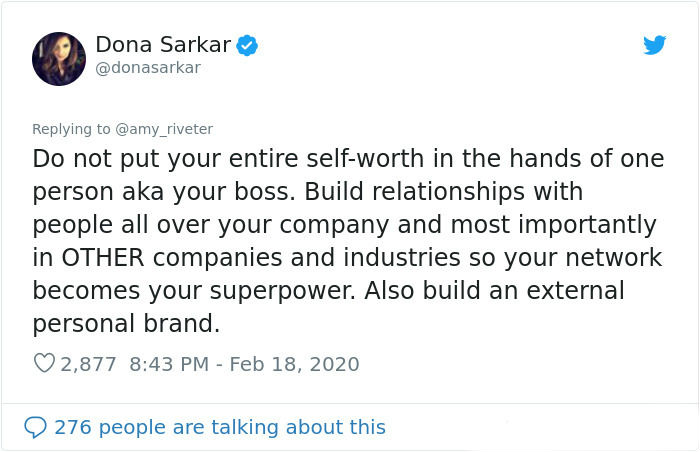
Task: Open the @amy_riveter mention
Action: click(164, 129)
